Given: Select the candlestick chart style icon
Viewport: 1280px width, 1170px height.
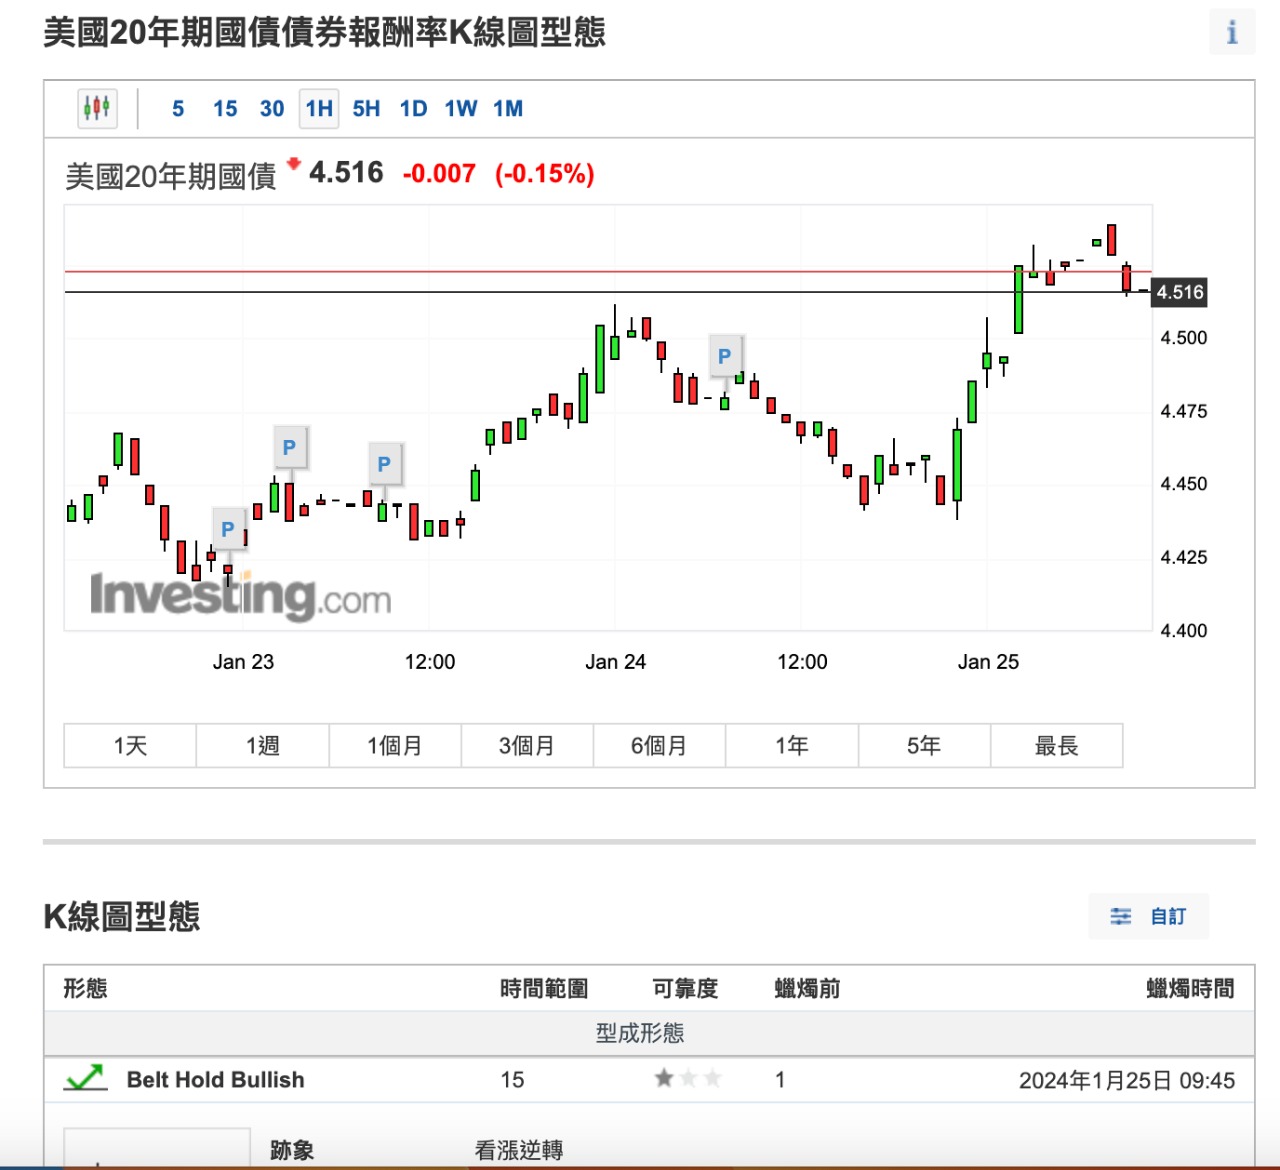Looking at the screenshot, I should (97, 106).
